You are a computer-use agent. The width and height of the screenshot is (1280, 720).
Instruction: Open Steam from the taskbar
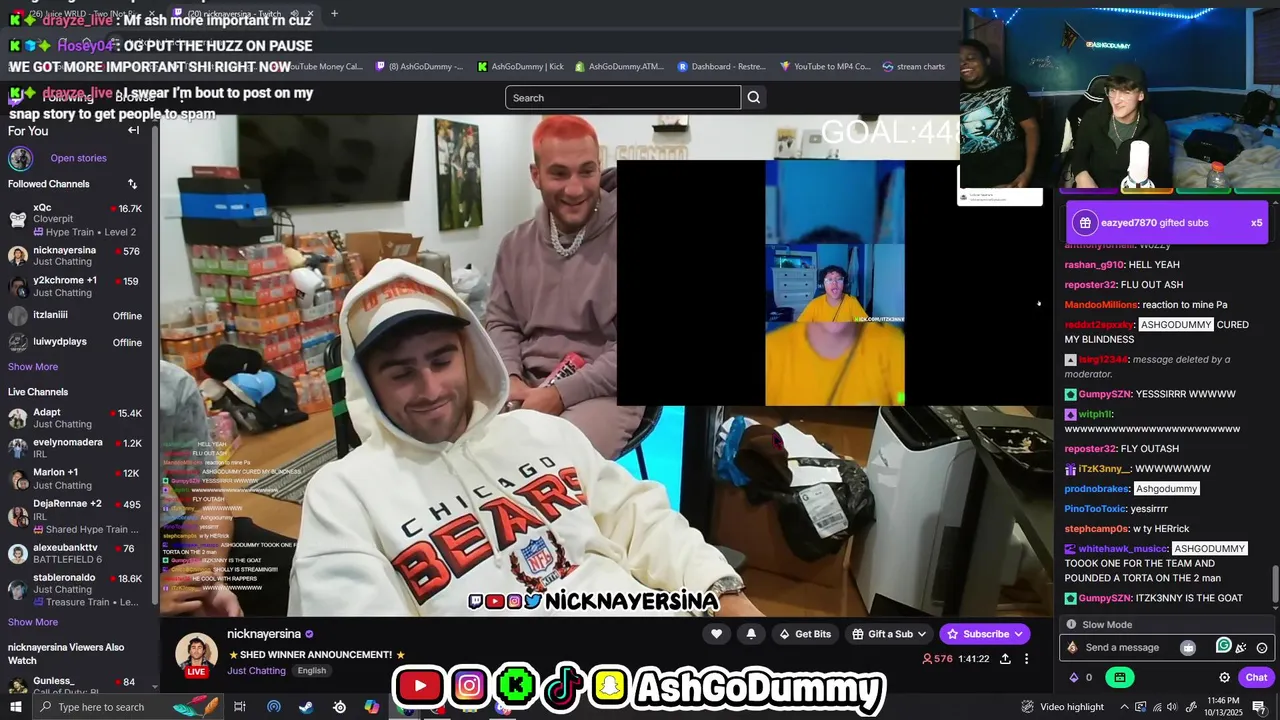(306, 707)
